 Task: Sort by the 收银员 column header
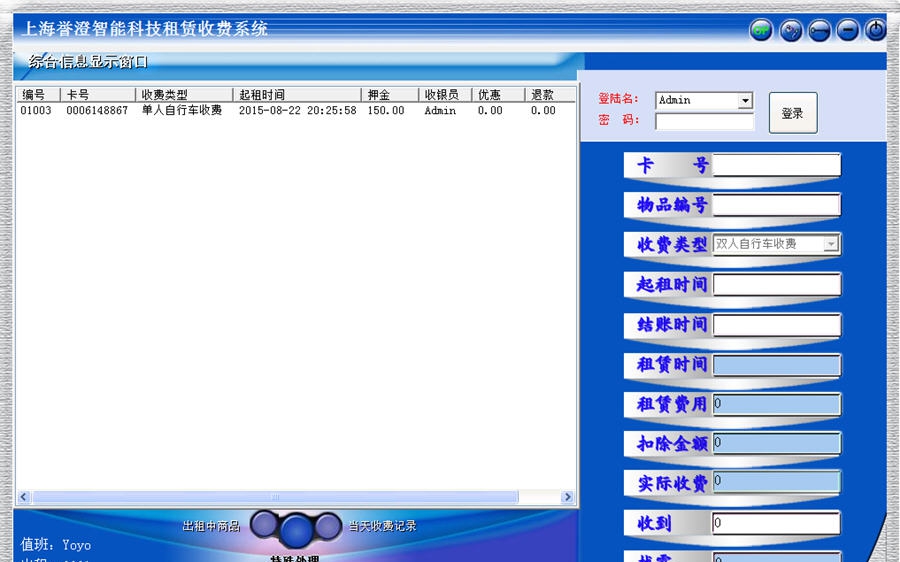(445, 95)
